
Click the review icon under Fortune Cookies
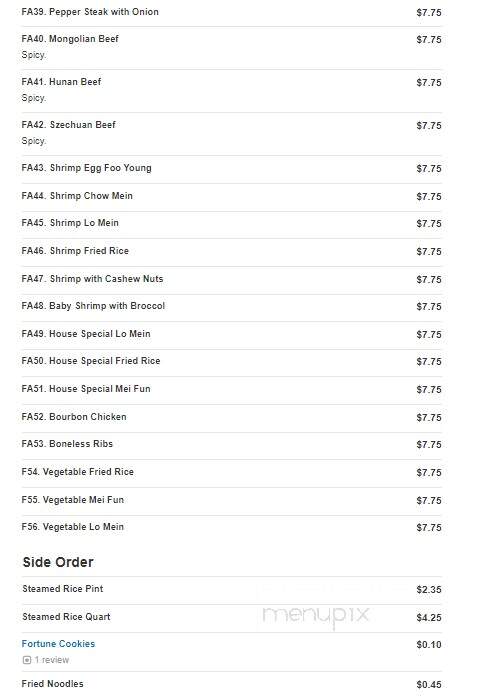click(x=27, y=660)
